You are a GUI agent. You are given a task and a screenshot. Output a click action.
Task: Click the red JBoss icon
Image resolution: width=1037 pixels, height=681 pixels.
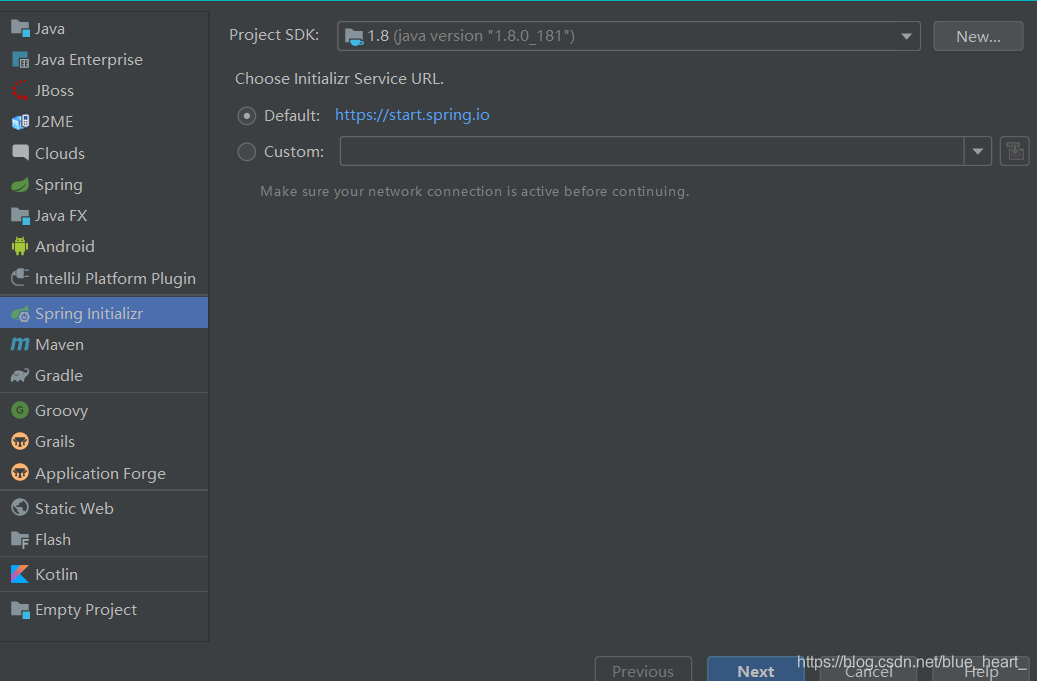tap(21, 90)
